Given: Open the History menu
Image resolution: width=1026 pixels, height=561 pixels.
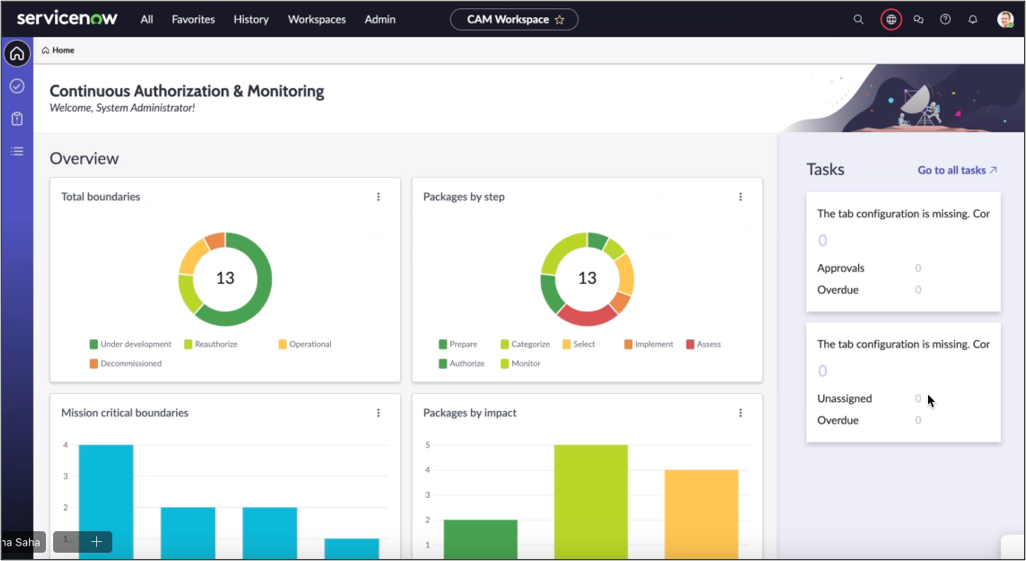Looking at the screenshot, I should 251,19.
